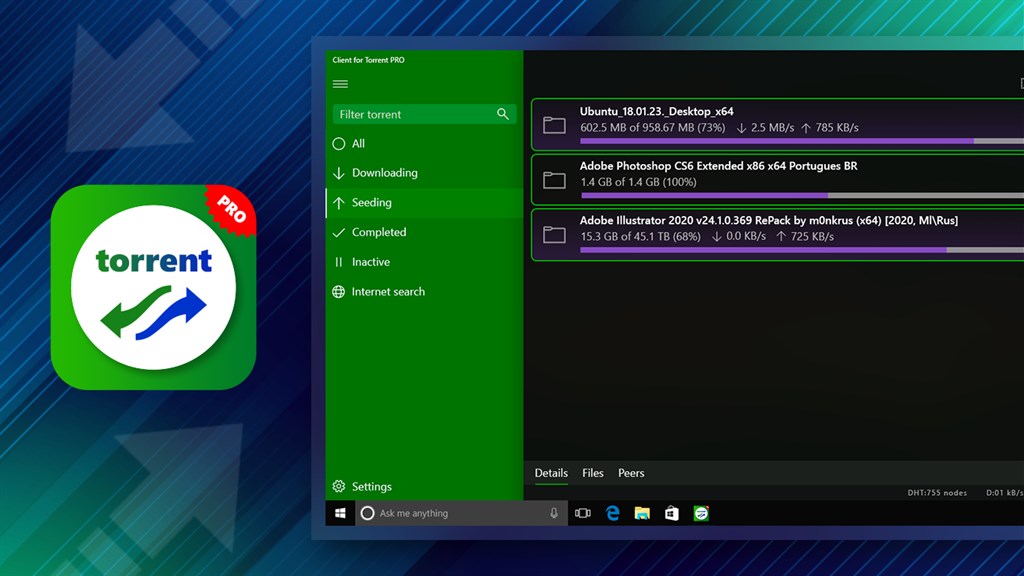
Task: Switch to the Details tab
Action: coord(551,473)
